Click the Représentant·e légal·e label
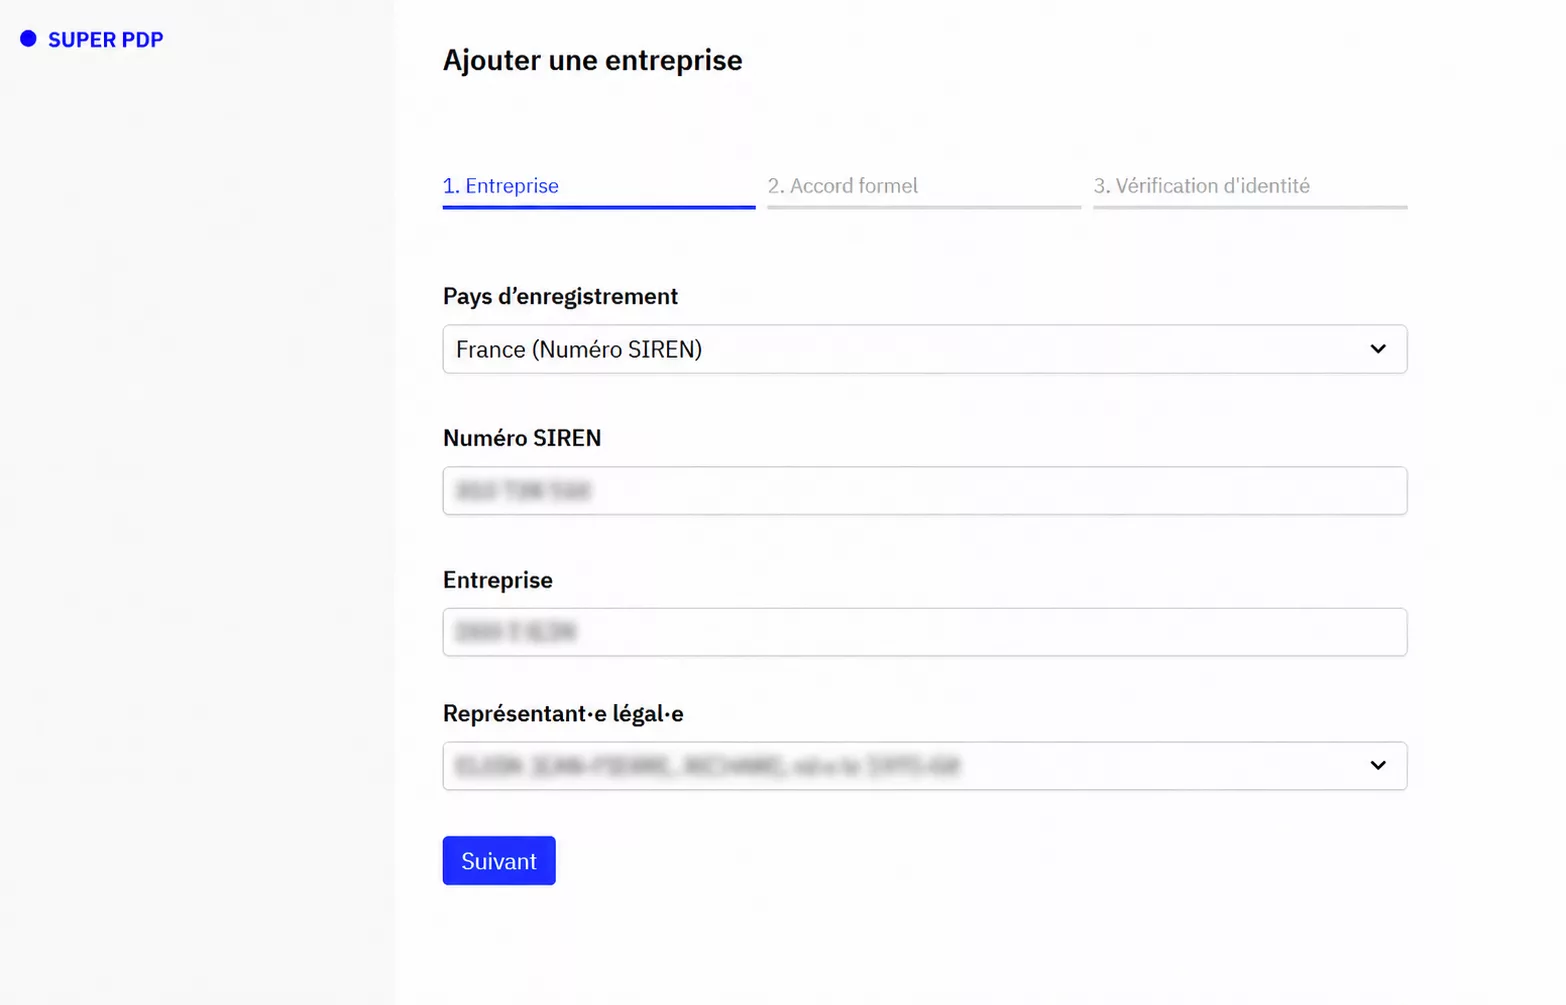 tap(561, 713)
